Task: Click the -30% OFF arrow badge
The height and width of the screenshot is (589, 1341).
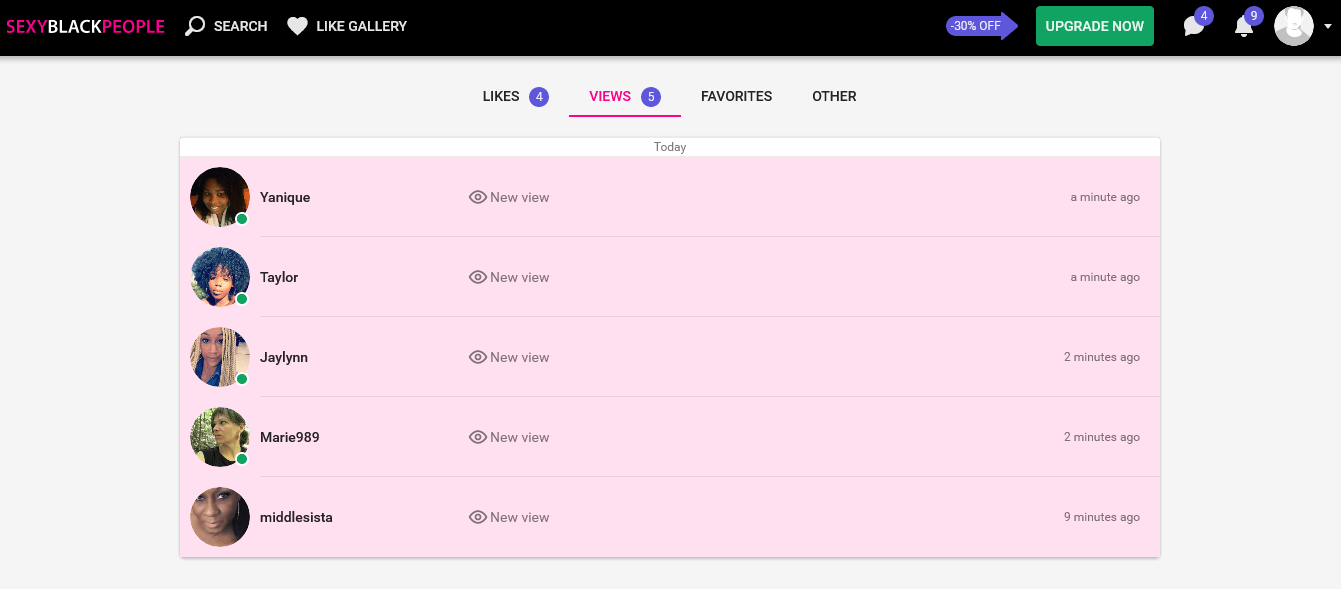Action: pyautogui.click(x=982, y=26)
